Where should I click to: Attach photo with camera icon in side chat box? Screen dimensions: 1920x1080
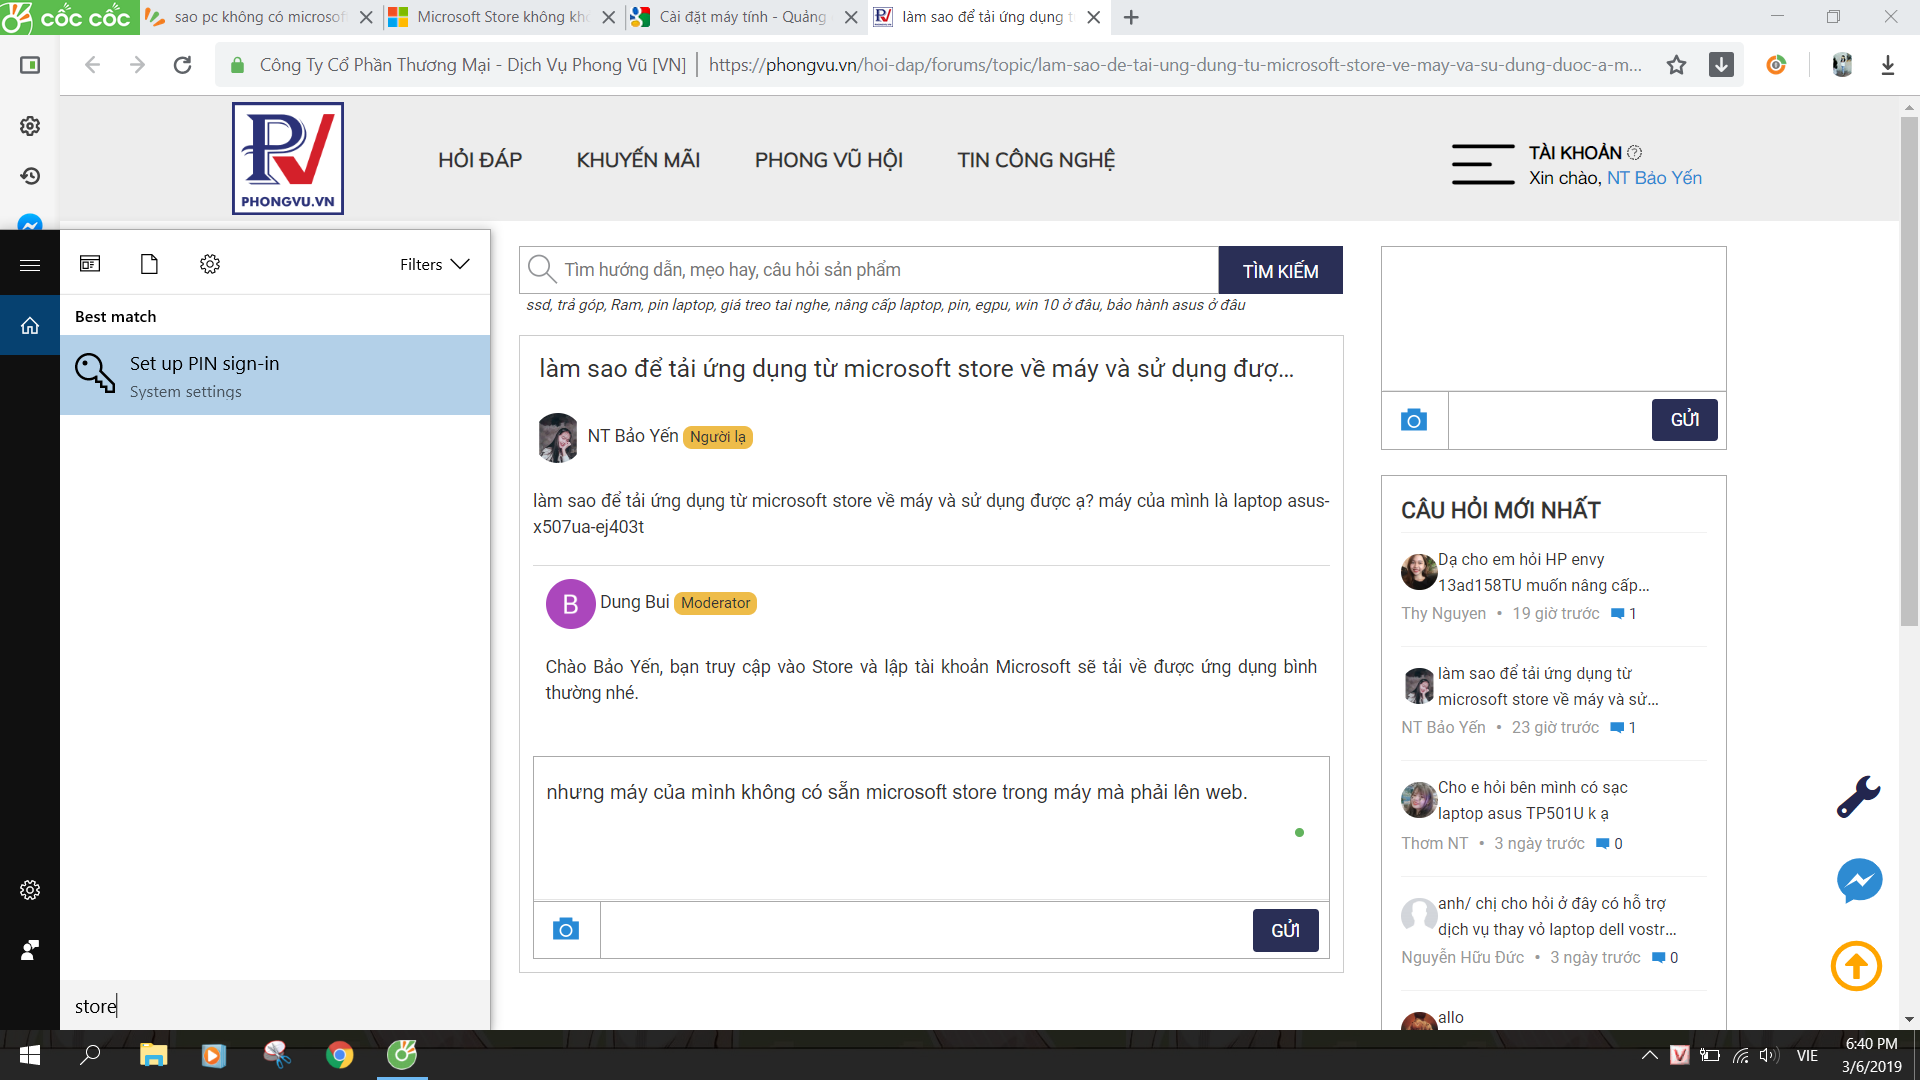1414,420
